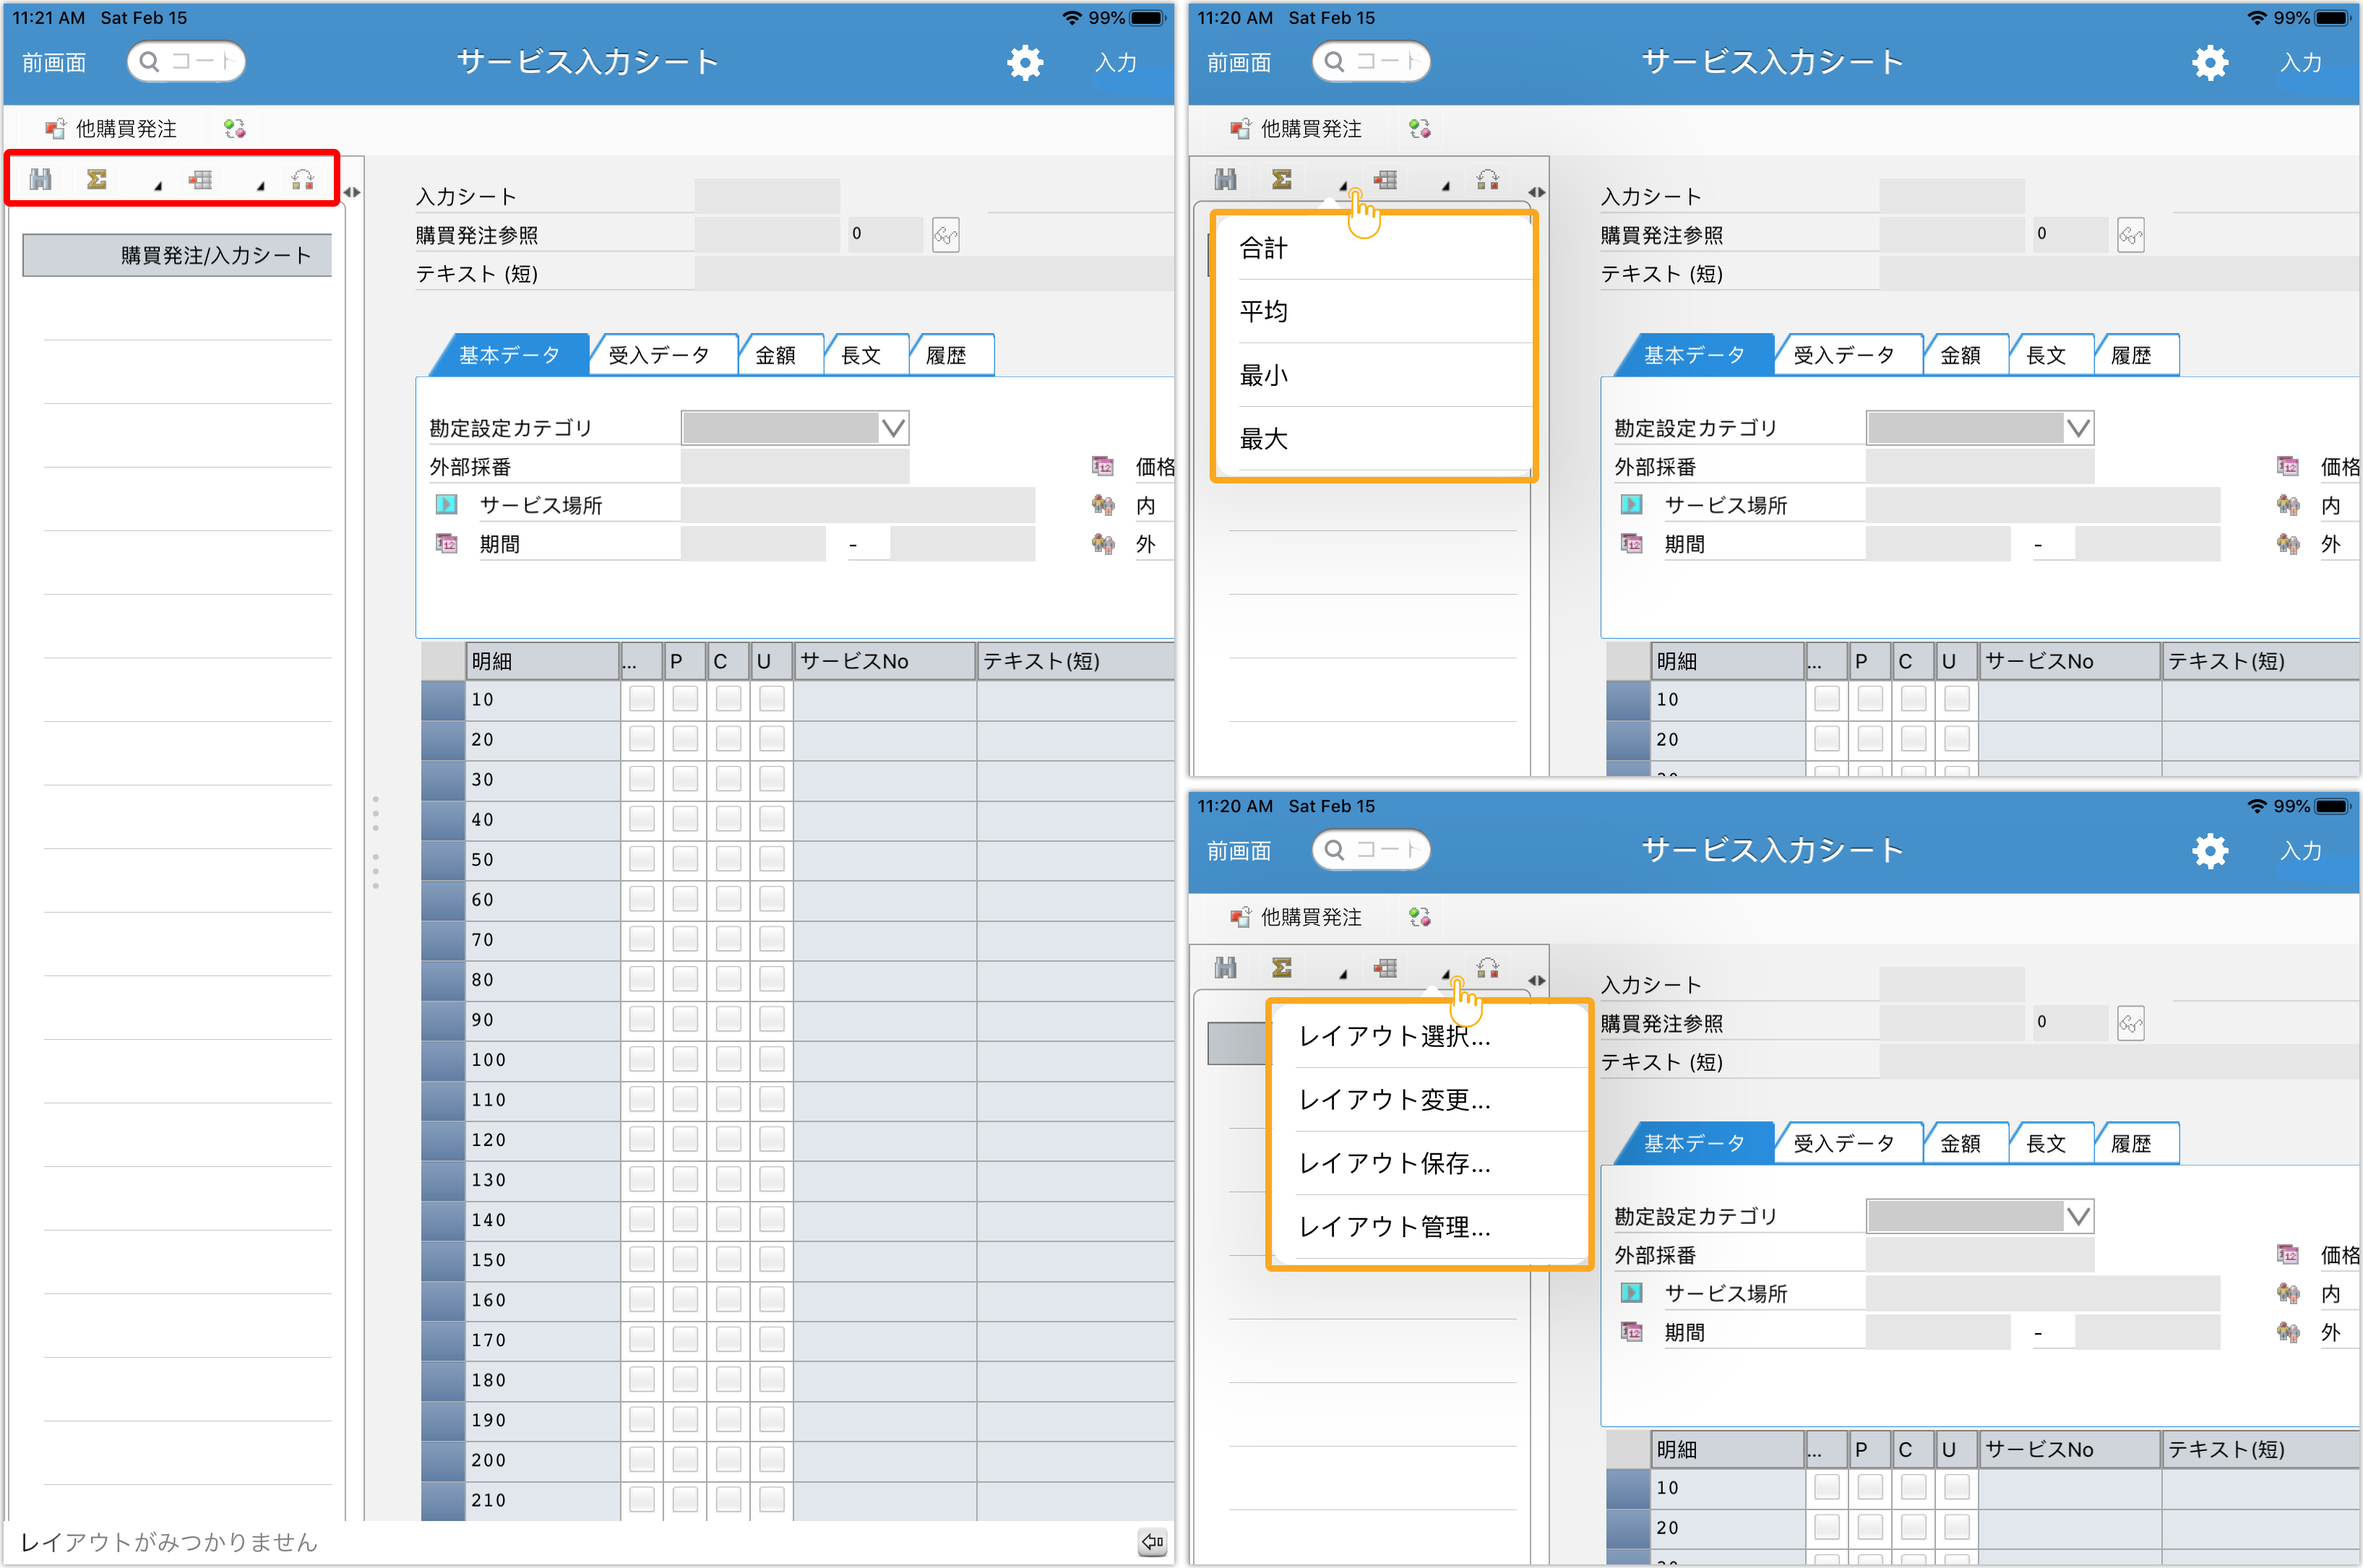Tap the コード search field in left screenshot

coord(187,62)
